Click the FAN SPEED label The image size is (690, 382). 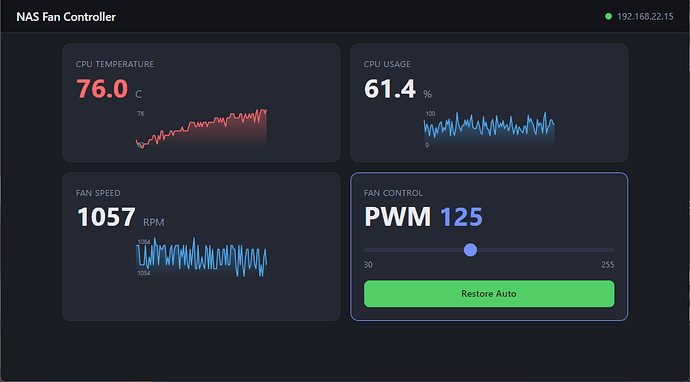[98, 193]
